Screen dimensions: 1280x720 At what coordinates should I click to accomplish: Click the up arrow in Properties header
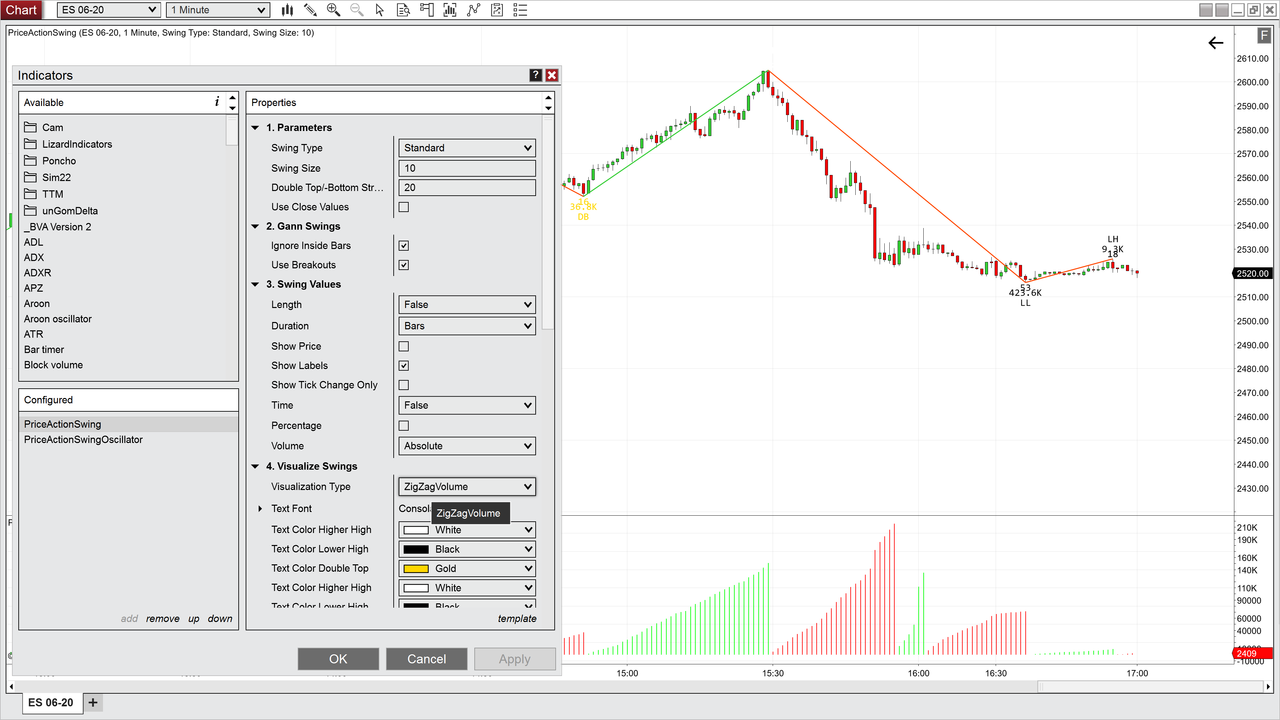(548, 98)
